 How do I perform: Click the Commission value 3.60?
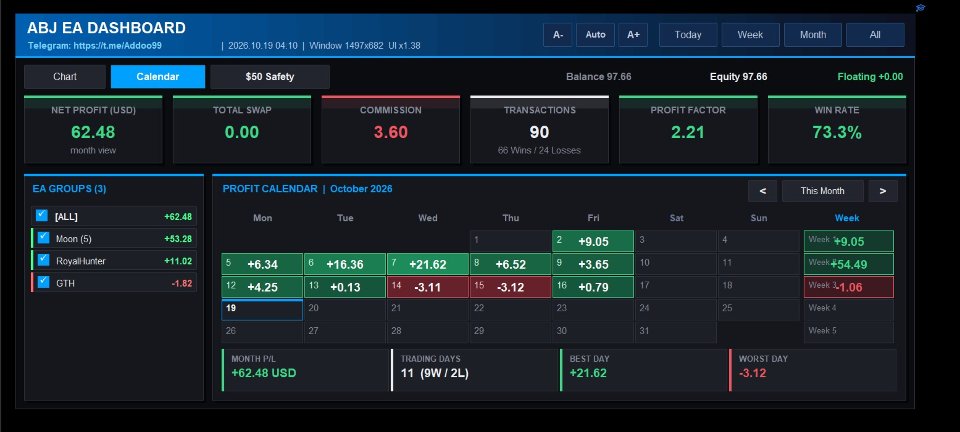[x=391, y=132]
